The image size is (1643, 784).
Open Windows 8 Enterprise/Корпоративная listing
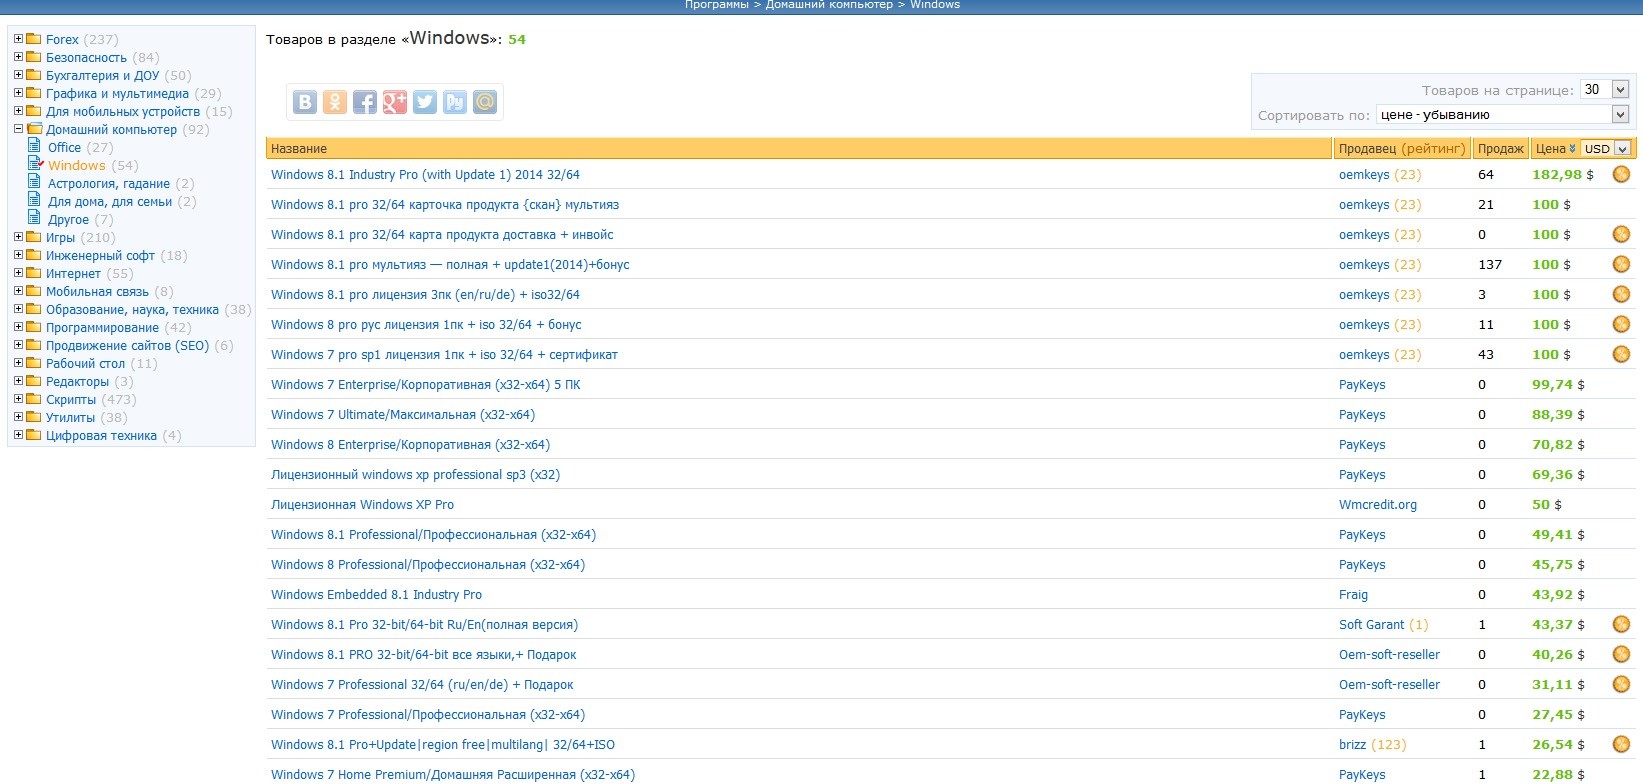coord(410,444)
